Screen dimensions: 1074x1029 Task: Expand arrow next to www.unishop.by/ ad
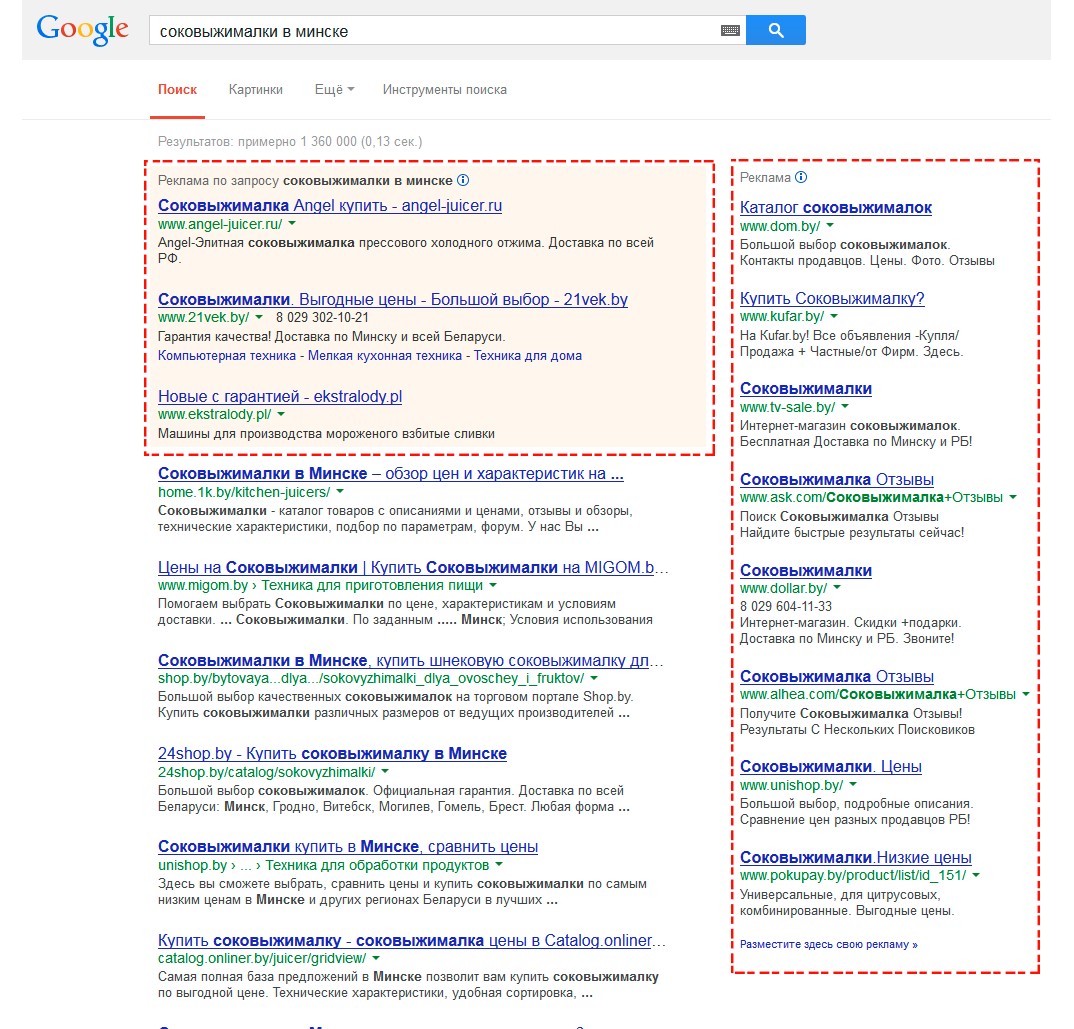click(853, 785)
